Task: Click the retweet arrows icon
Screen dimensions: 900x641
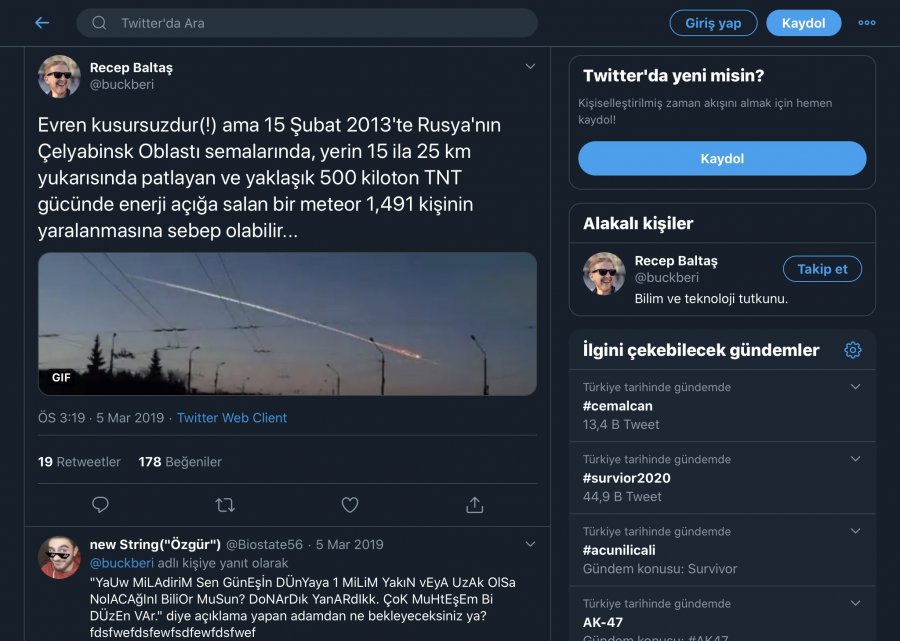Action: (x=225, y=504)
